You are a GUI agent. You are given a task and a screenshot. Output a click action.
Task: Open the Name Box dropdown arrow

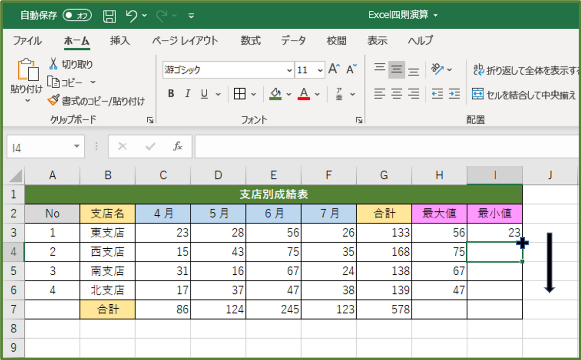[x=77, y=147]
